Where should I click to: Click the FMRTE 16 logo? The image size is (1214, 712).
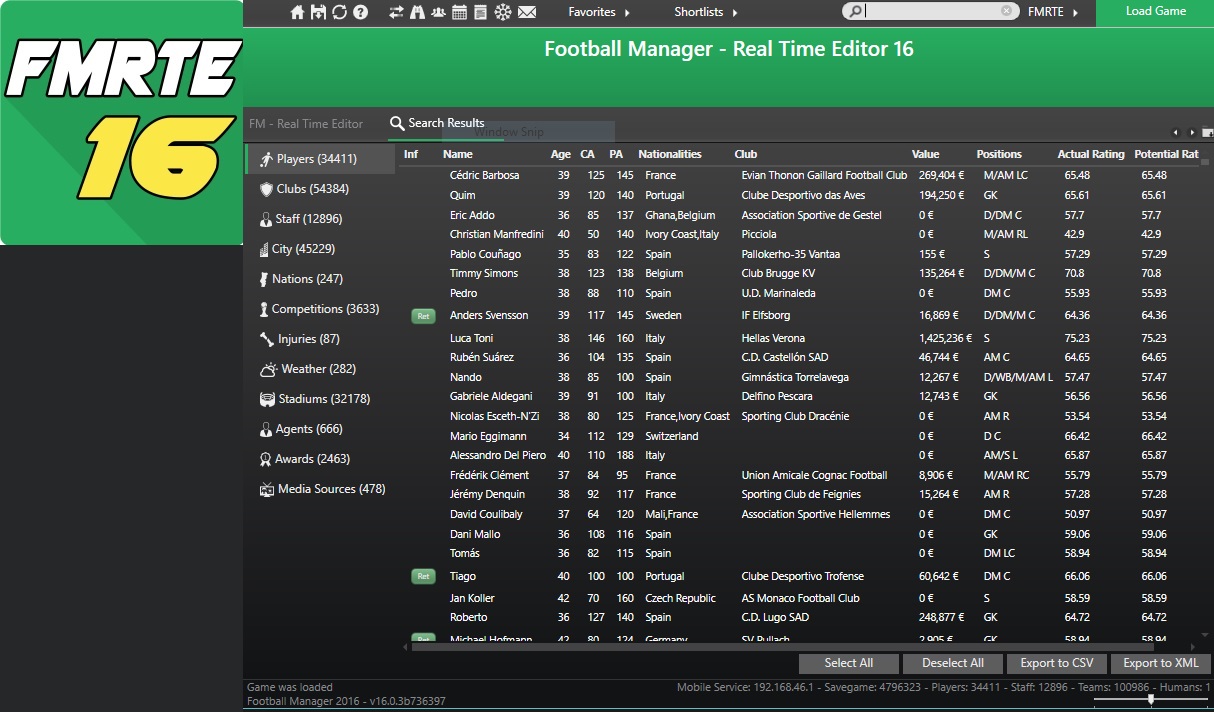pos(122,122)
